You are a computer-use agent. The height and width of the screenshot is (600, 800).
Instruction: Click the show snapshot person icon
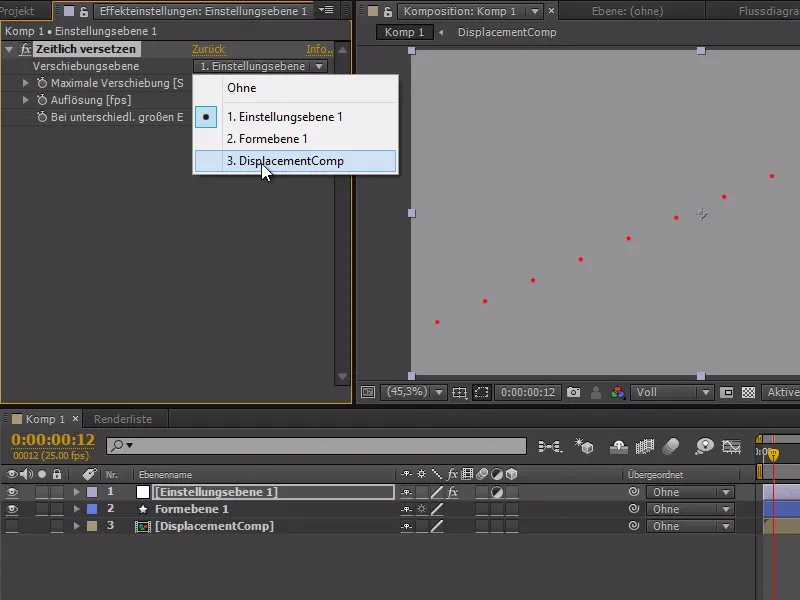[x=595, y=392]
